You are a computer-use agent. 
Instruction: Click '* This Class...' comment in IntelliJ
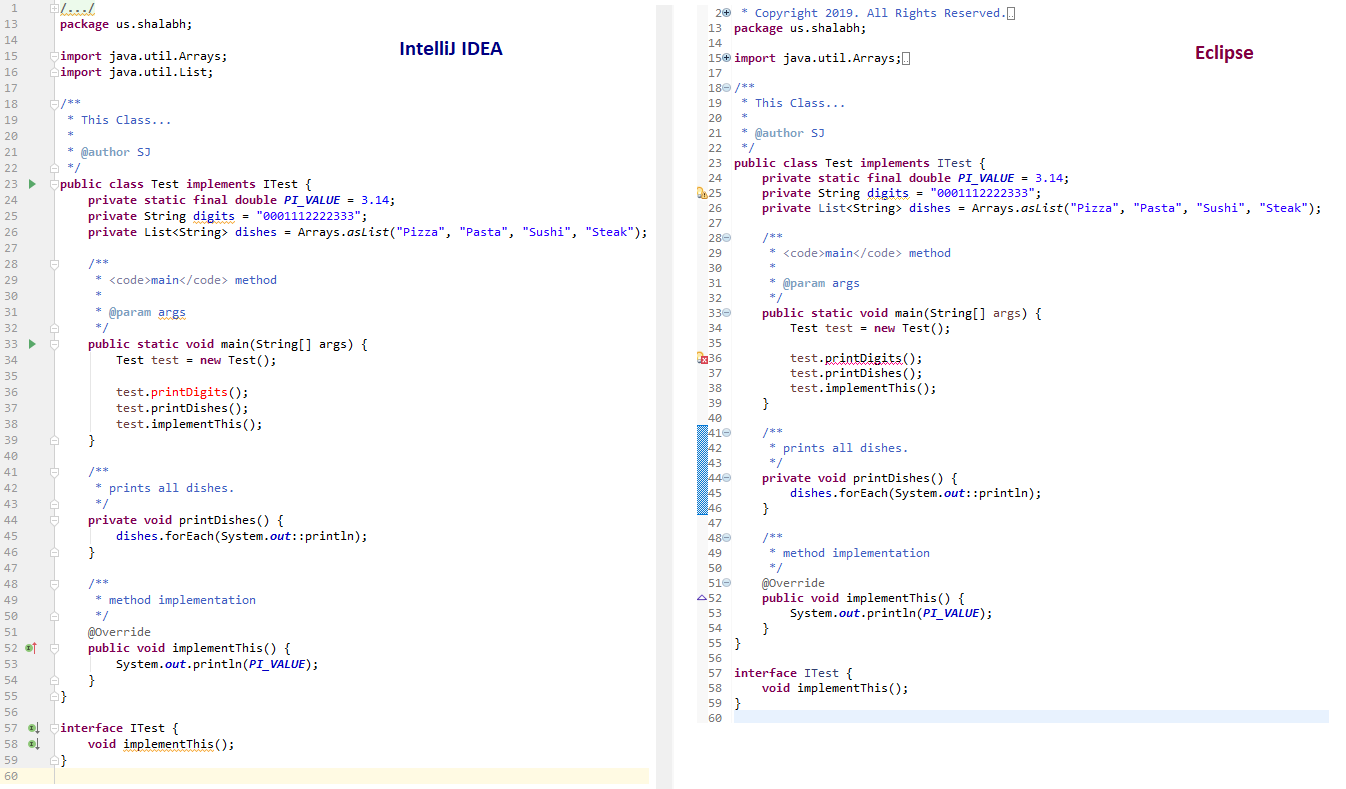point(119,120)
